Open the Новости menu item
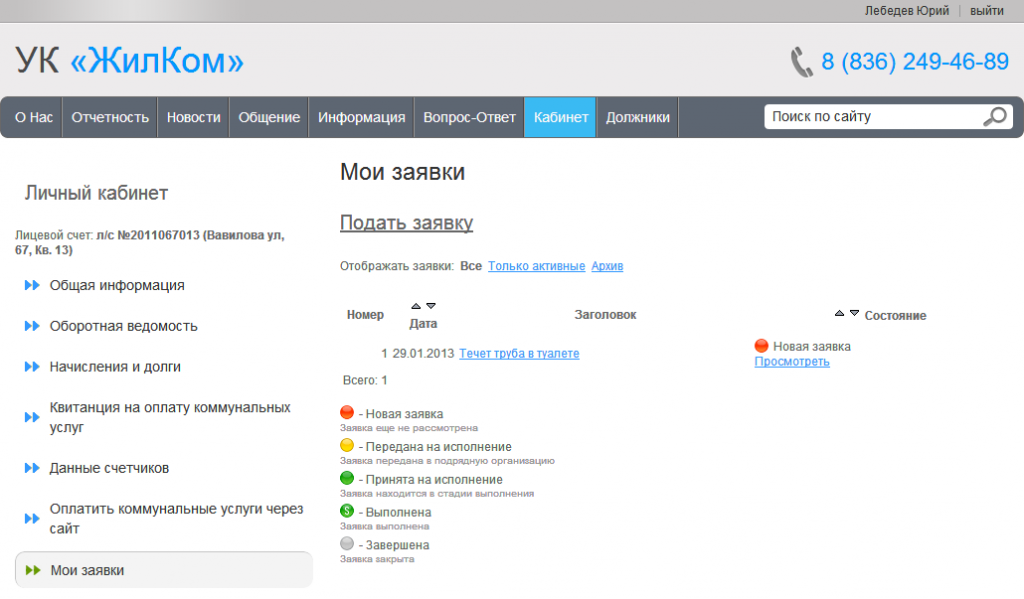The width and height of the screenshot is (1024, 599). [x=193, y=117]
